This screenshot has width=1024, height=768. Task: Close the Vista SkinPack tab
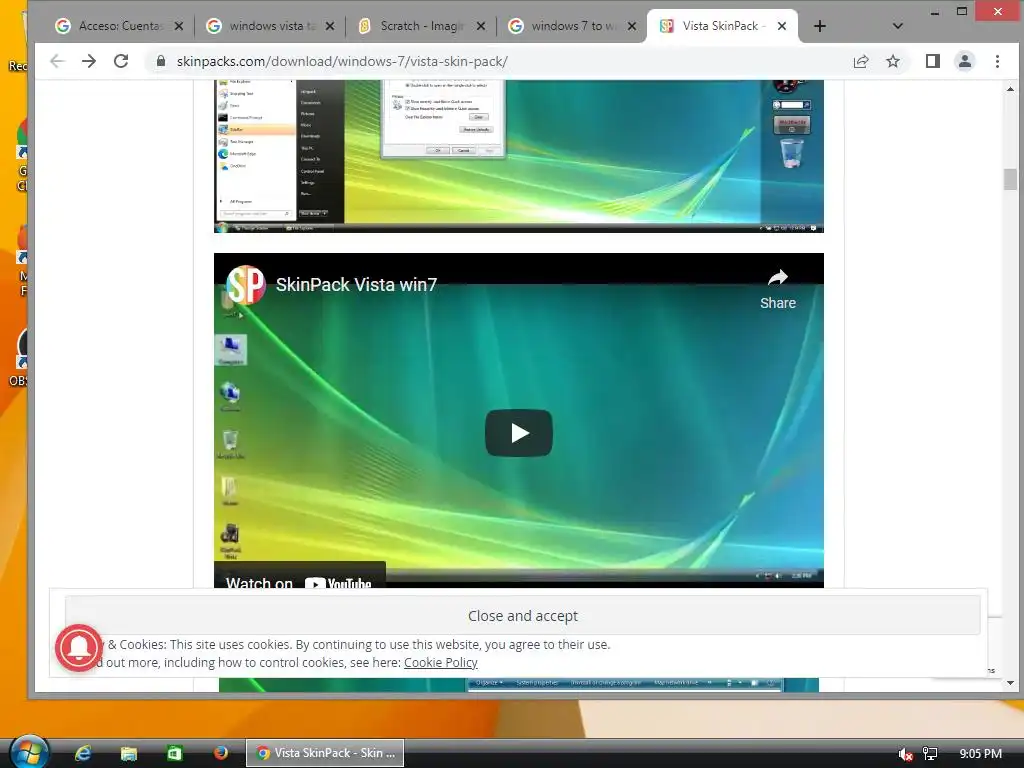point(782,26)
